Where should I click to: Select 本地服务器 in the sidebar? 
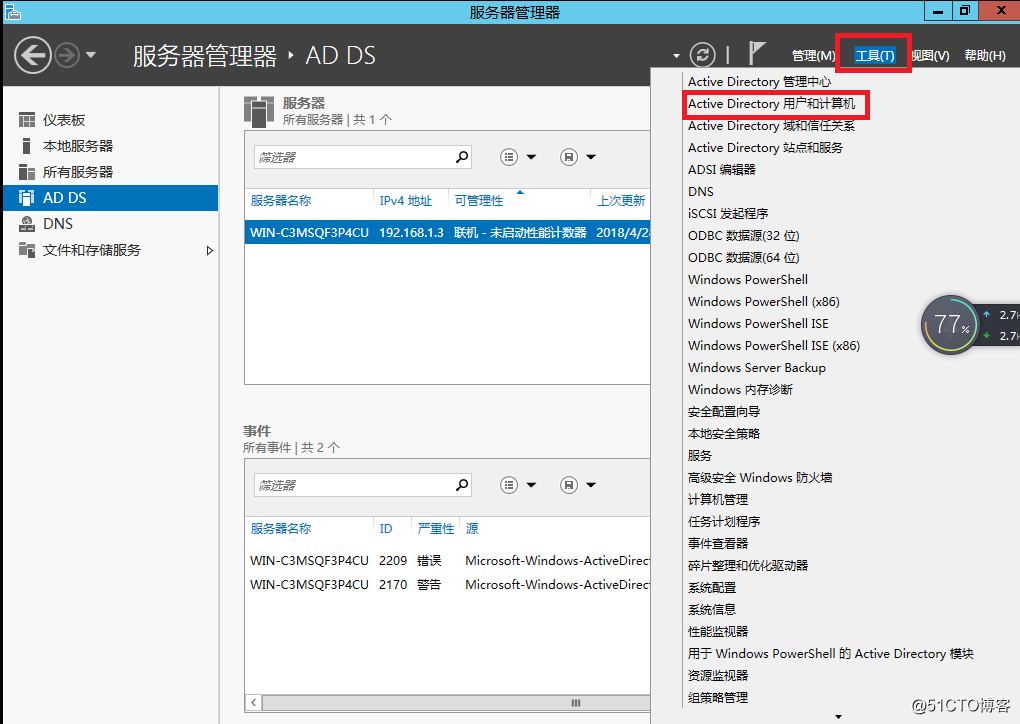111,146
